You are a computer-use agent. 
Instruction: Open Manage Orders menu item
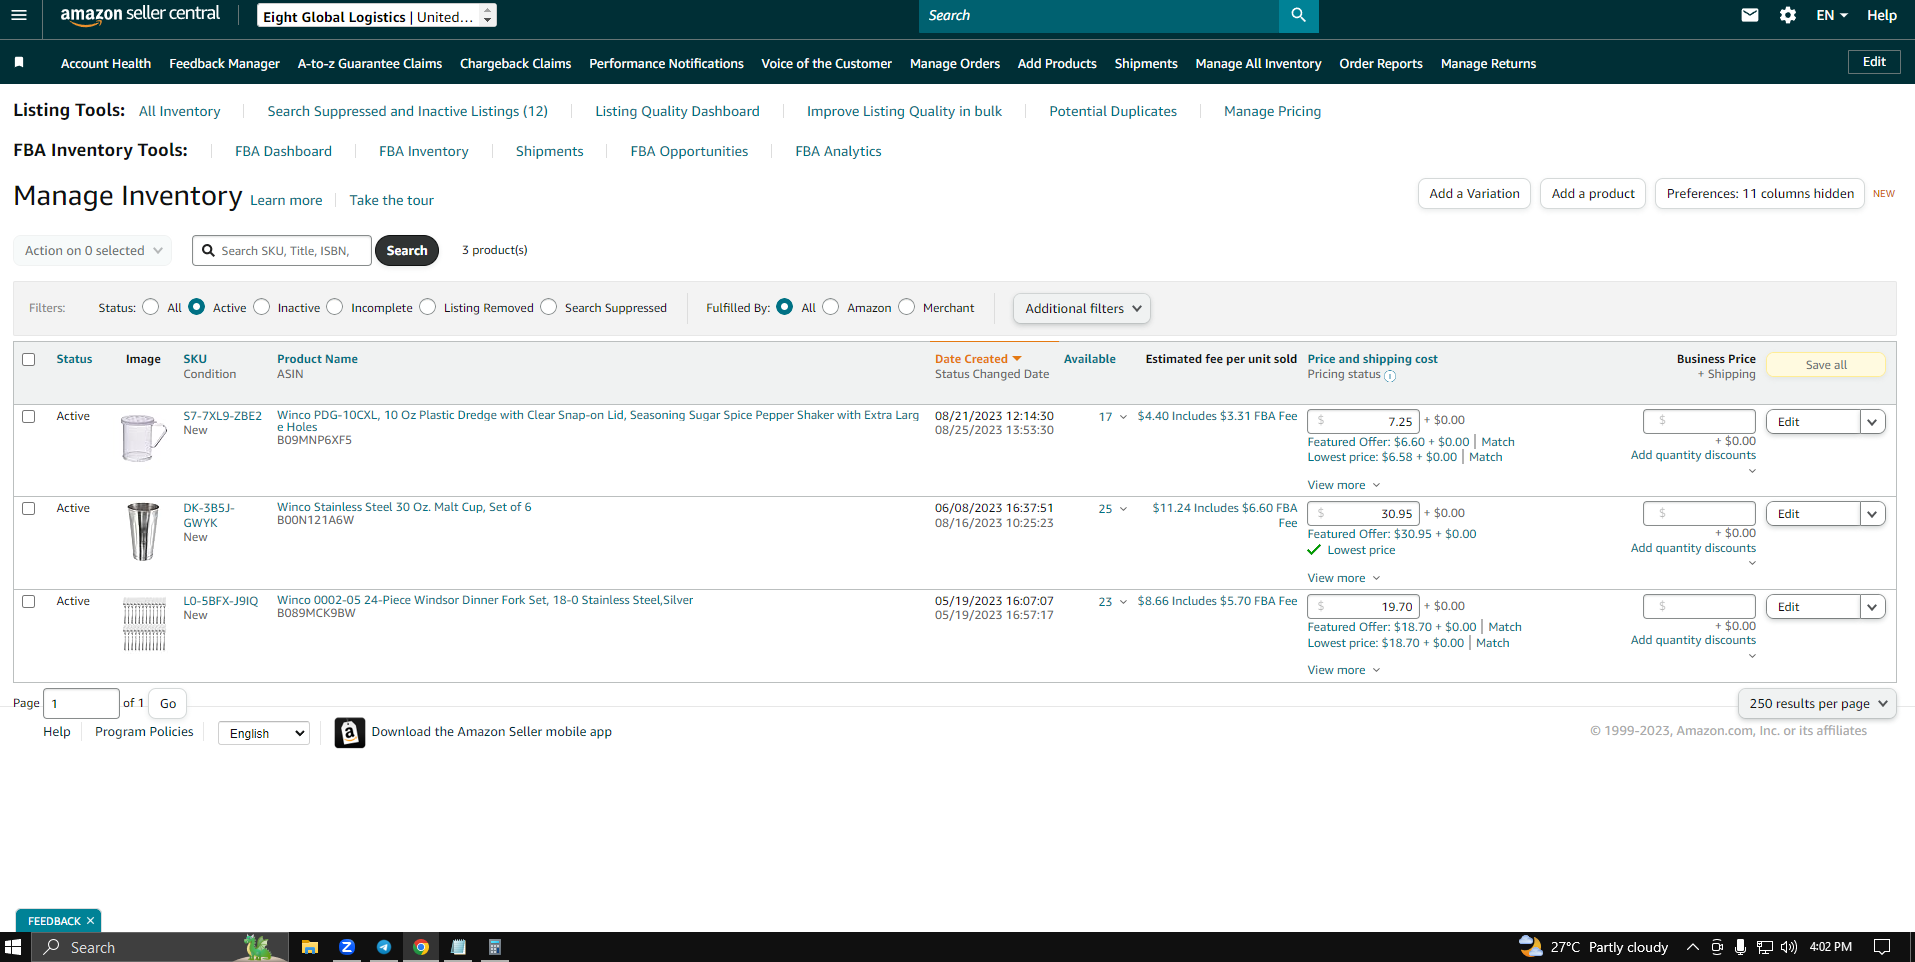pyautogui.click(x=955, y=63)
